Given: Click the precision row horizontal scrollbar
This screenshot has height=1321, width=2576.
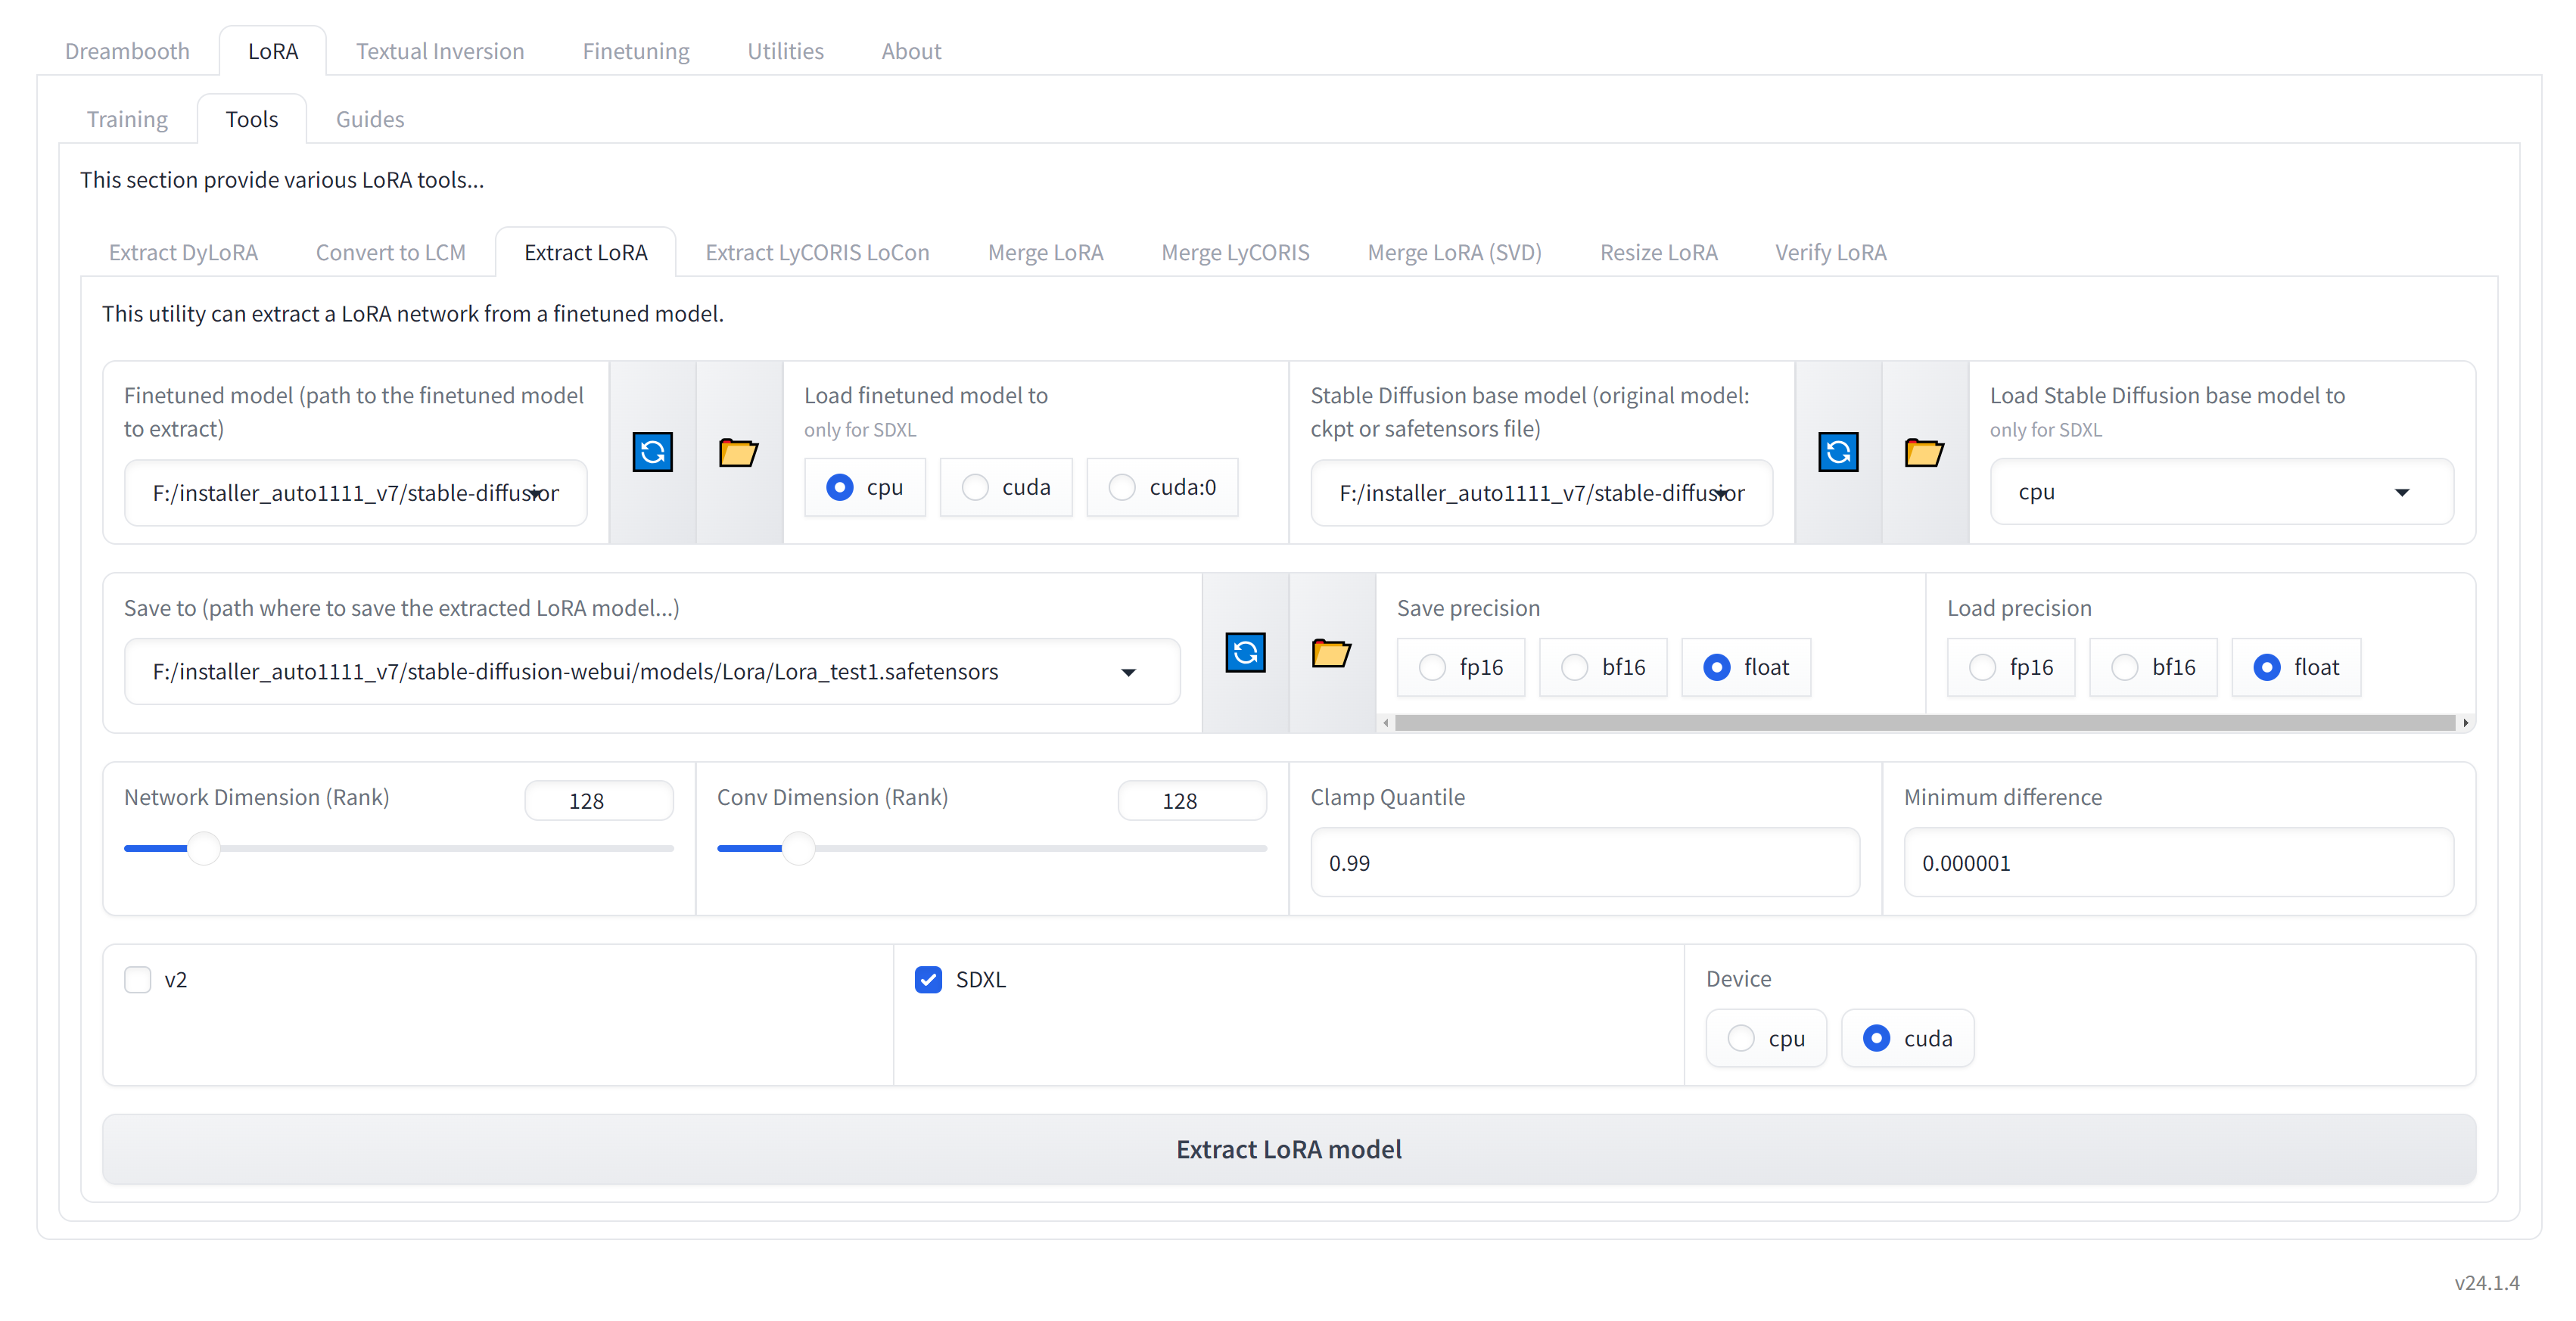Looking at the screenshot, I should pos(1925,723).
